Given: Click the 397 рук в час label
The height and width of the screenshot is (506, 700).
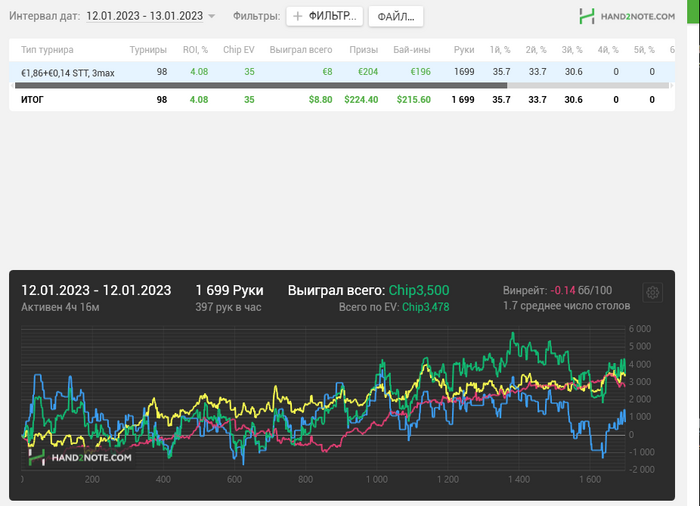Looking at the screenshot, I should [x=228, y=307].
